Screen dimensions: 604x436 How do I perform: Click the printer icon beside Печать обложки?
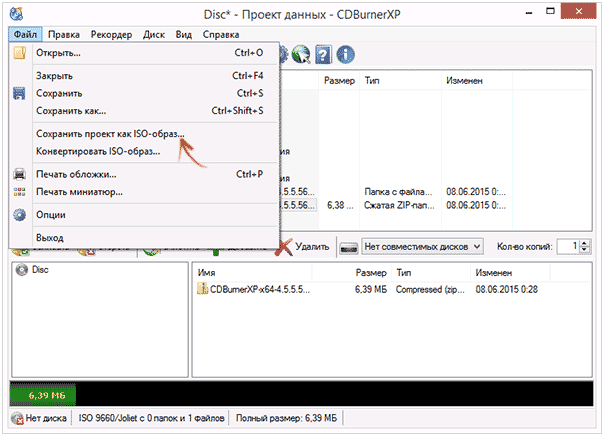(x=20, y=174)
